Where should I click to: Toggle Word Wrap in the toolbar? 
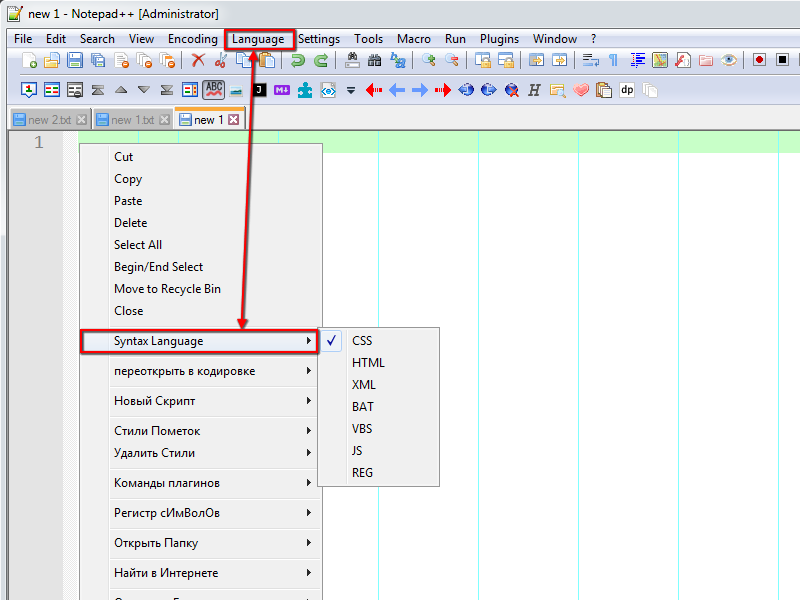coord(591,60)
